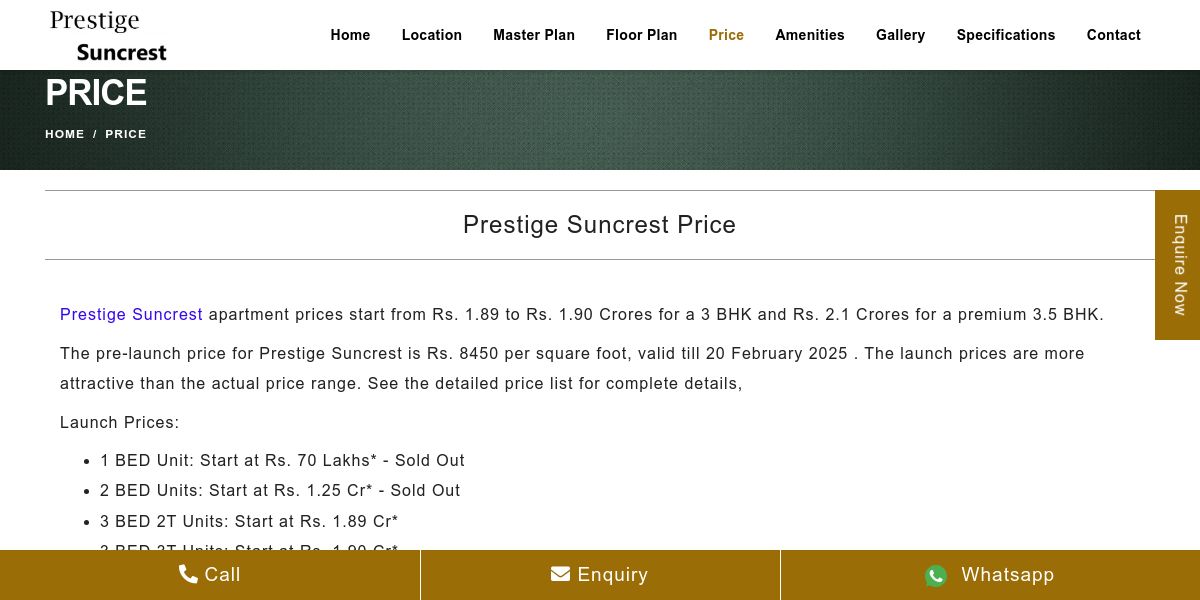Open Specifications from the top menu
Viewport: 1200px width, 600px height.
click(x=1006, y=35)
